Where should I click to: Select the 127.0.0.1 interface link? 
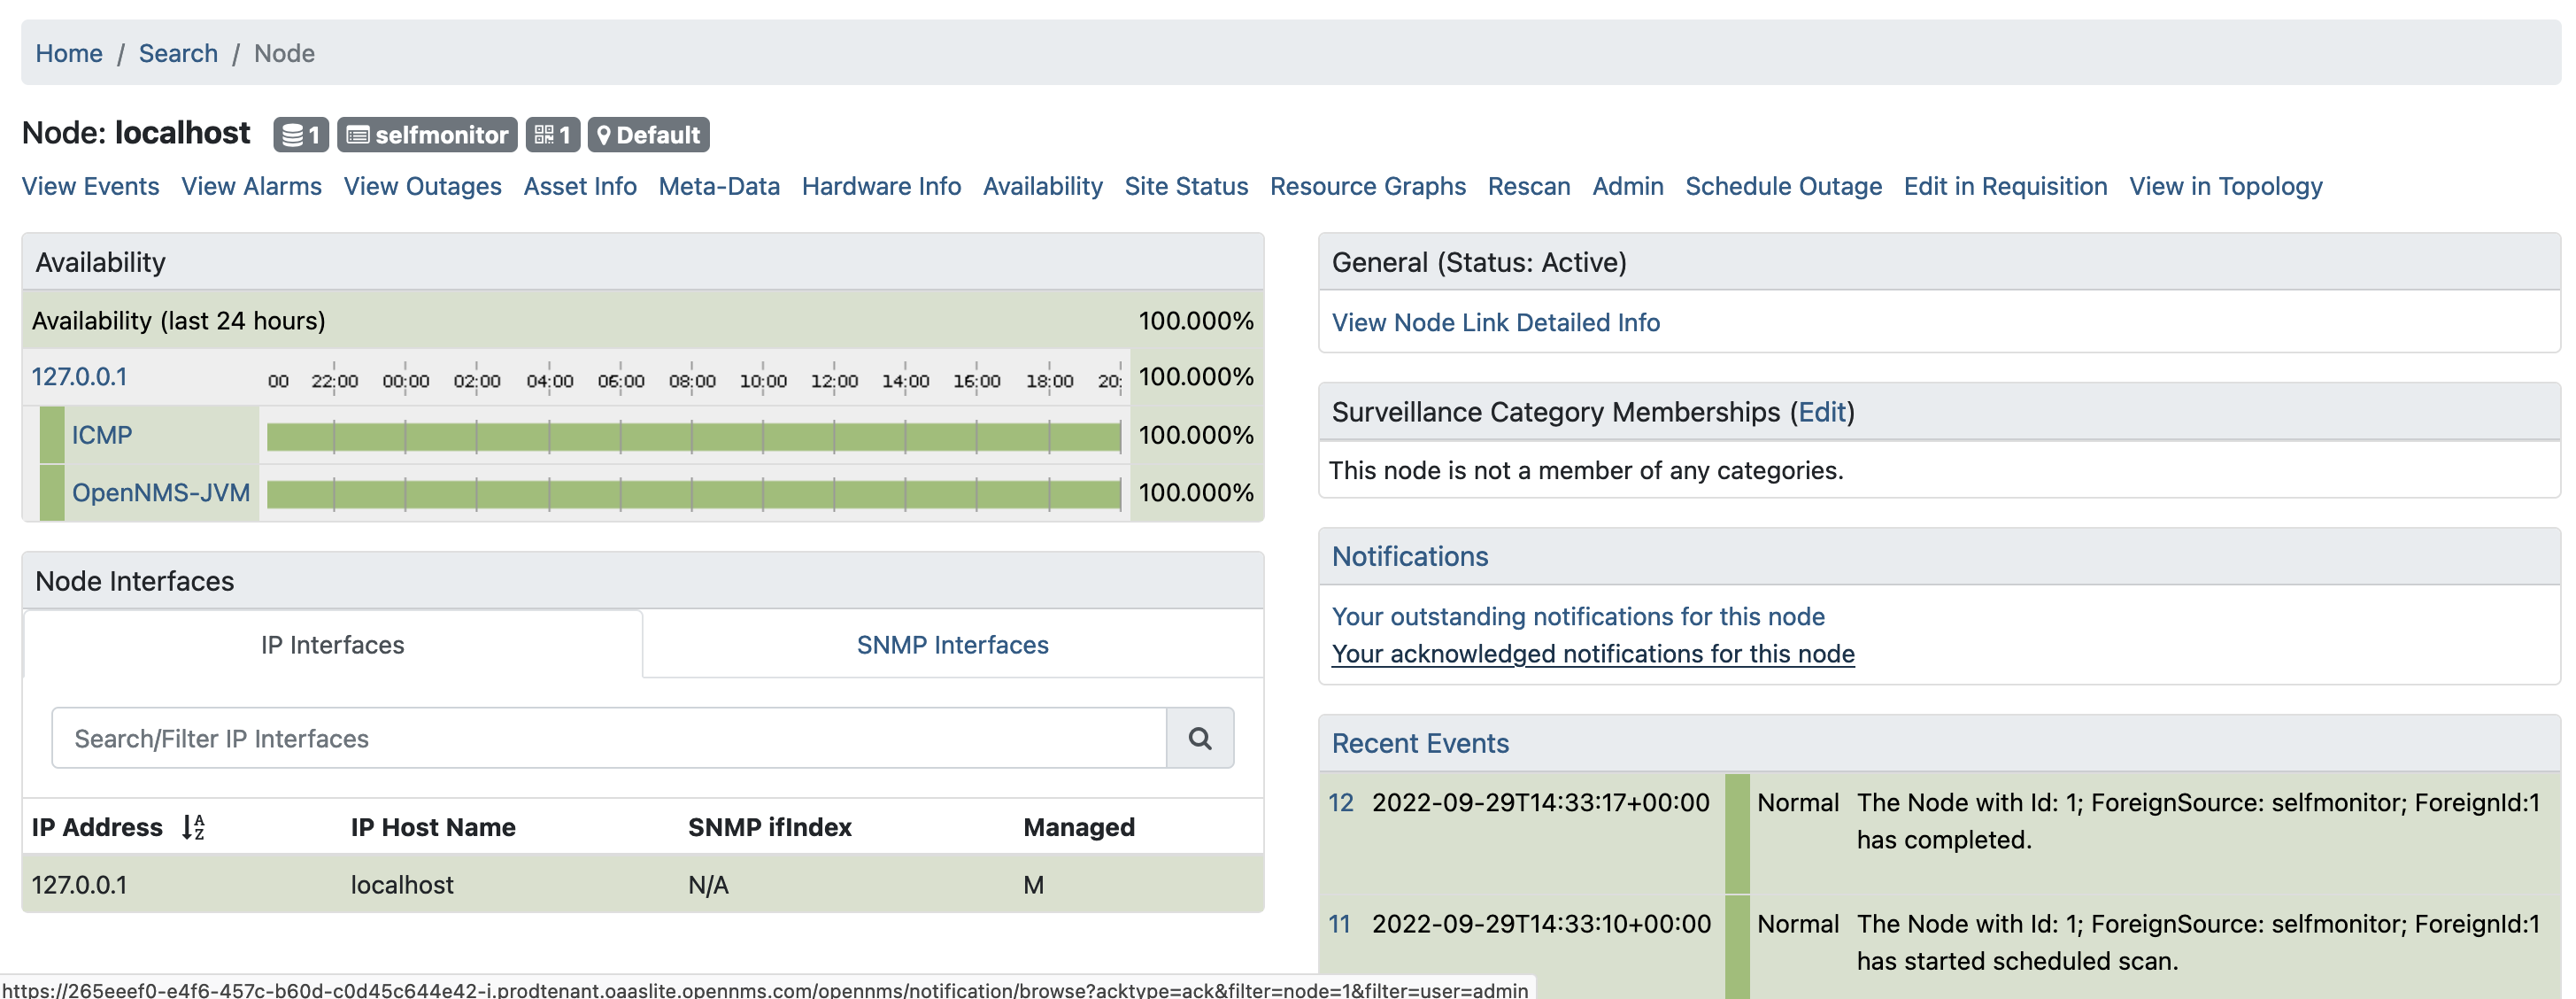point(80,377)
